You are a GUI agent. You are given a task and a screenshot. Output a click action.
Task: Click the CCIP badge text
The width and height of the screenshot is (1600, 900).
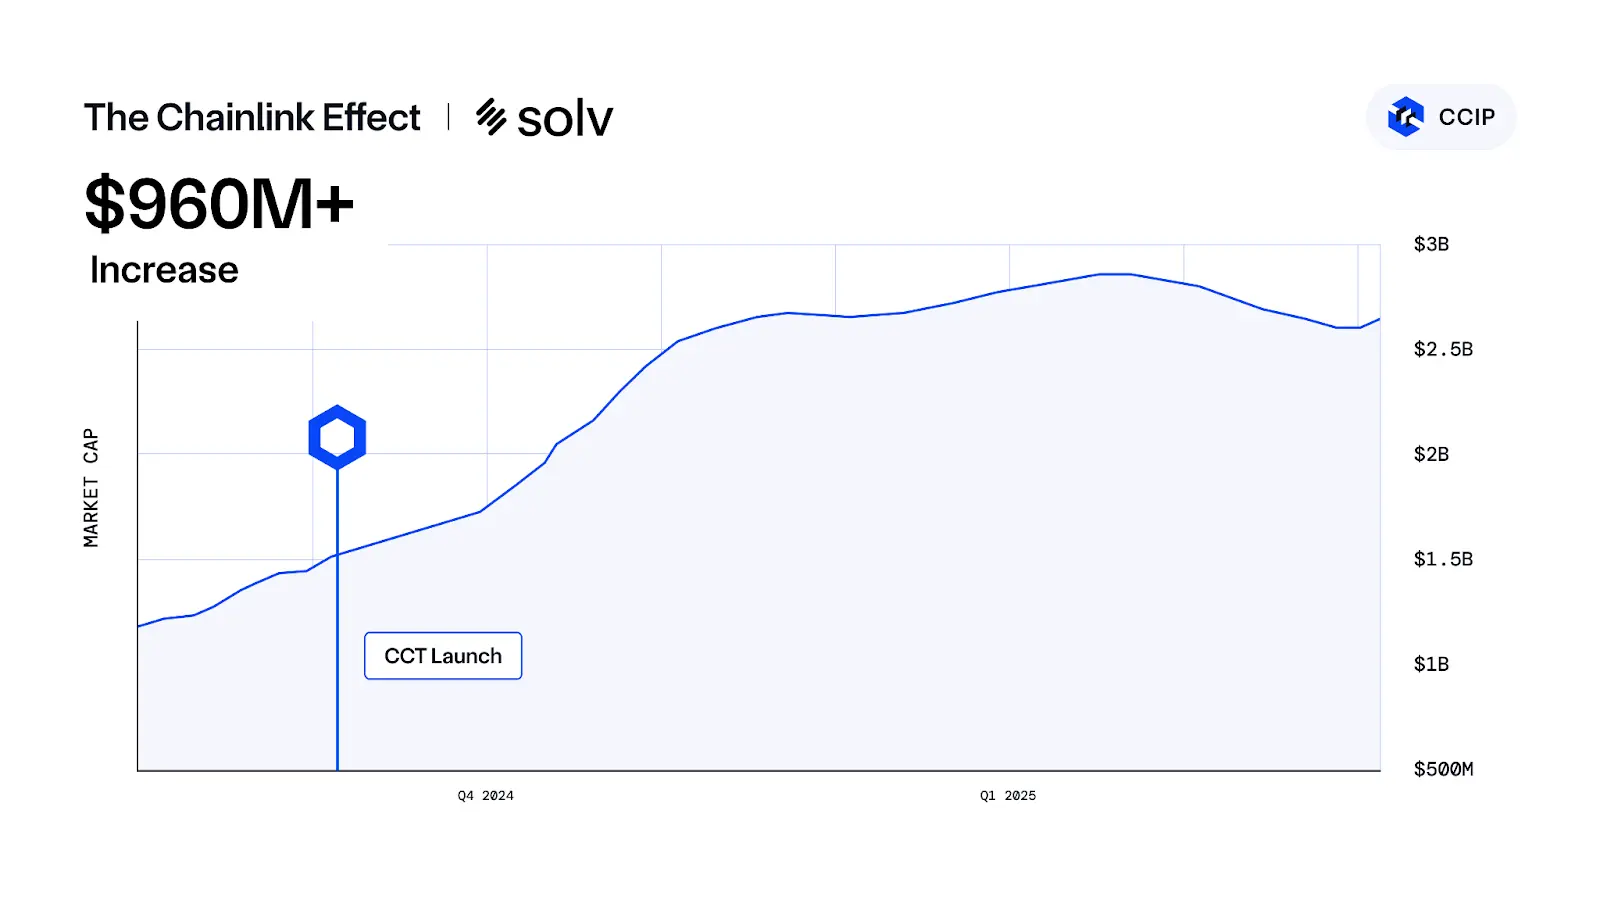click(1466, 117)
